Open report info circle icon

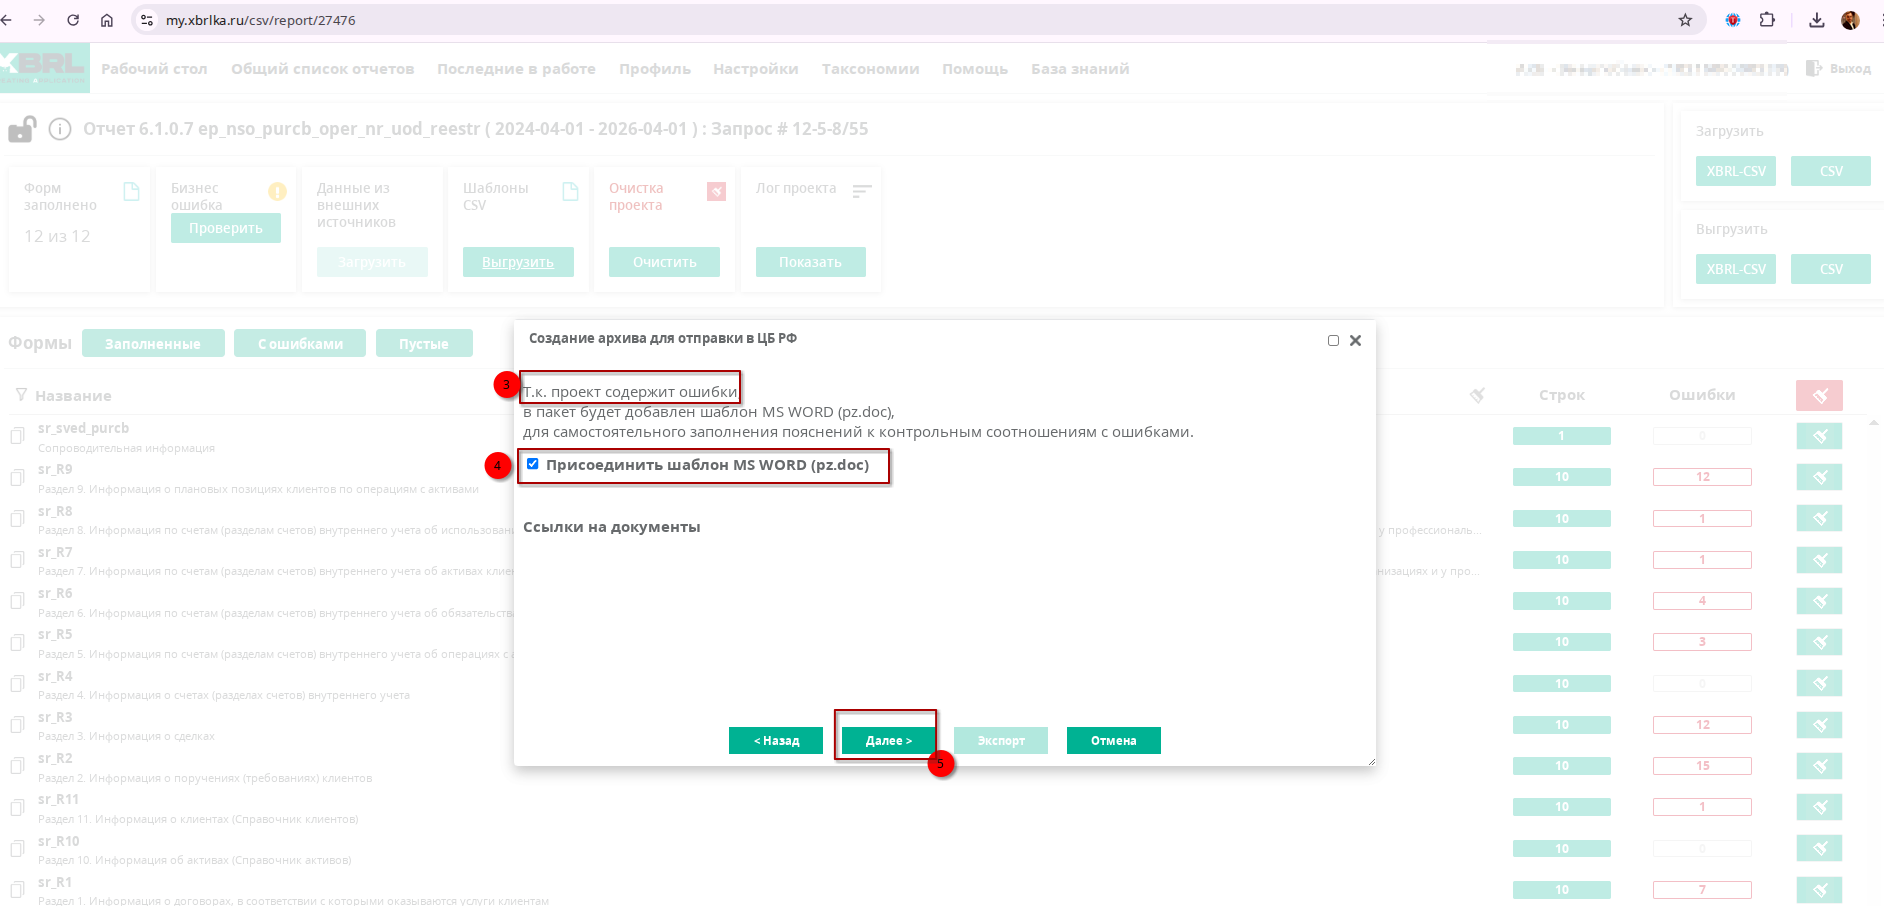(x=60, y=130)
